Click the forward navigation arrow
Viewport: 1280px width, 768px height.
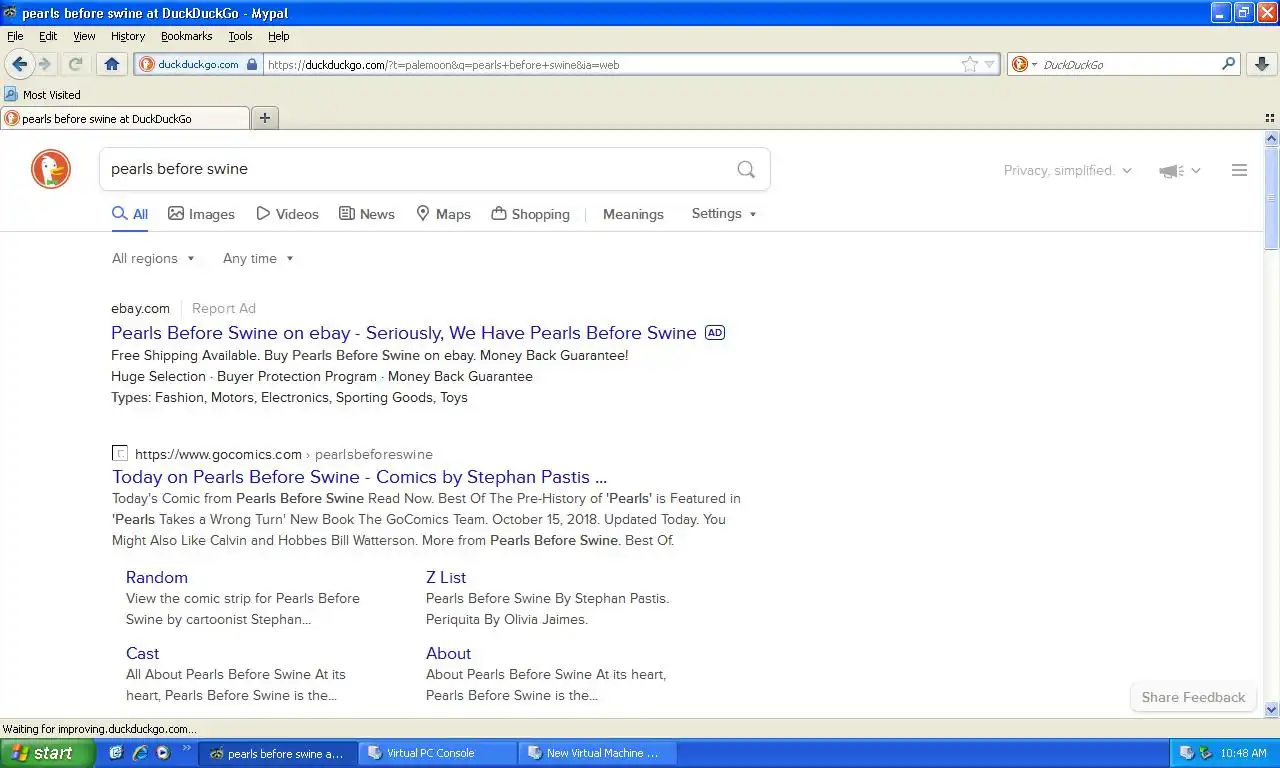point(46,64)
